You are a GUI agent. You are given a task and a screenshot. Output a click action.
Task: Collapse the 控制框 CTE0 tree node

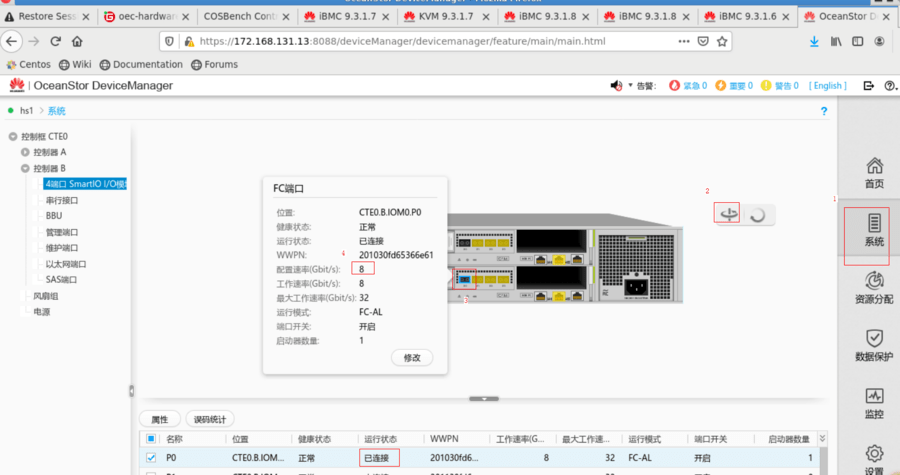tap(13, 136)
